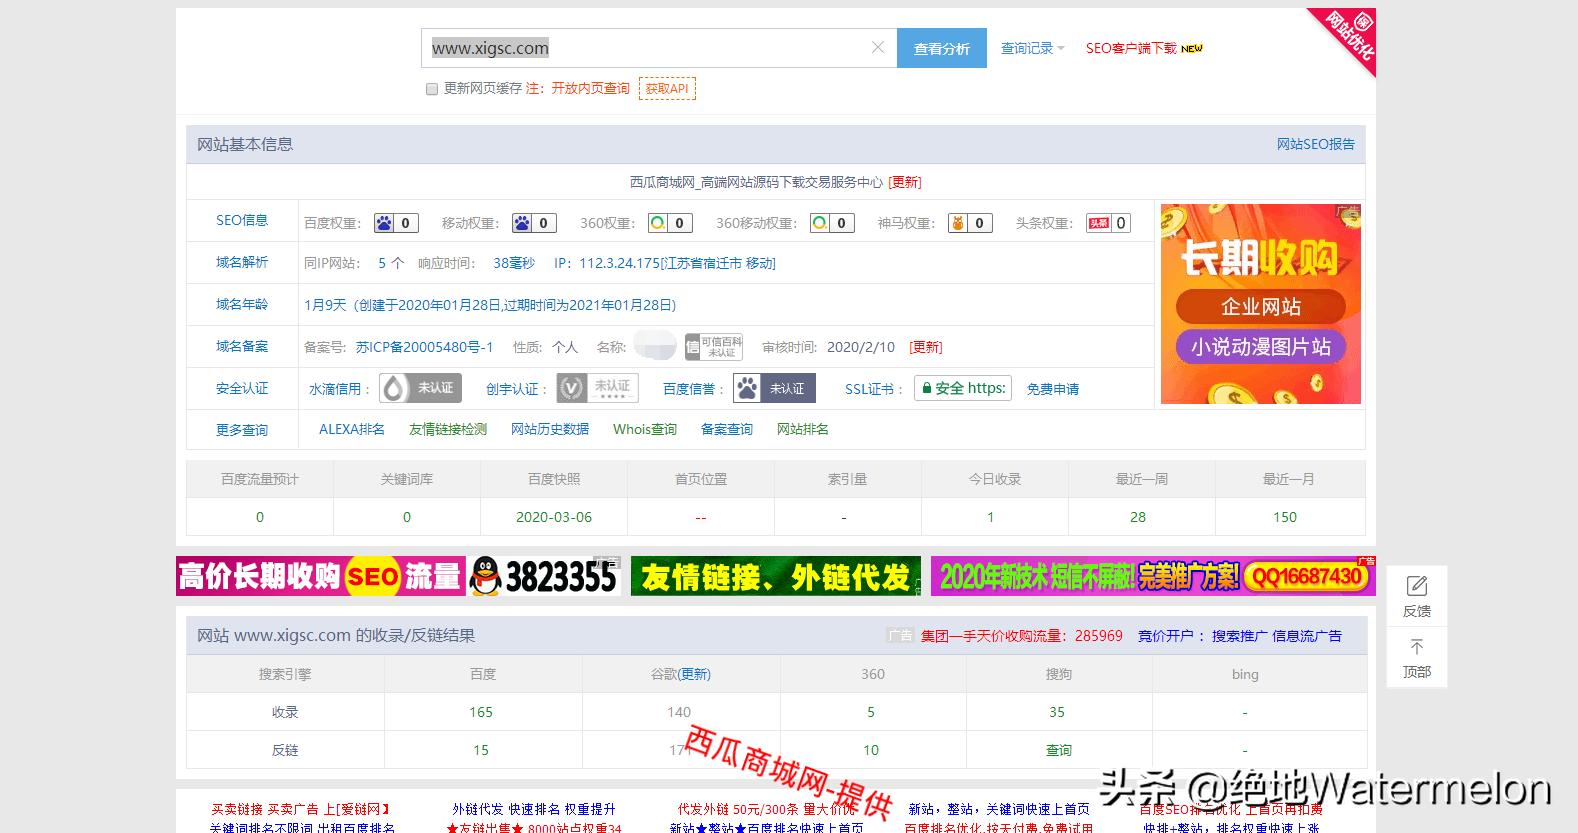
Task: Clear the domain search field with X icon
Action: tap(877, 47)
